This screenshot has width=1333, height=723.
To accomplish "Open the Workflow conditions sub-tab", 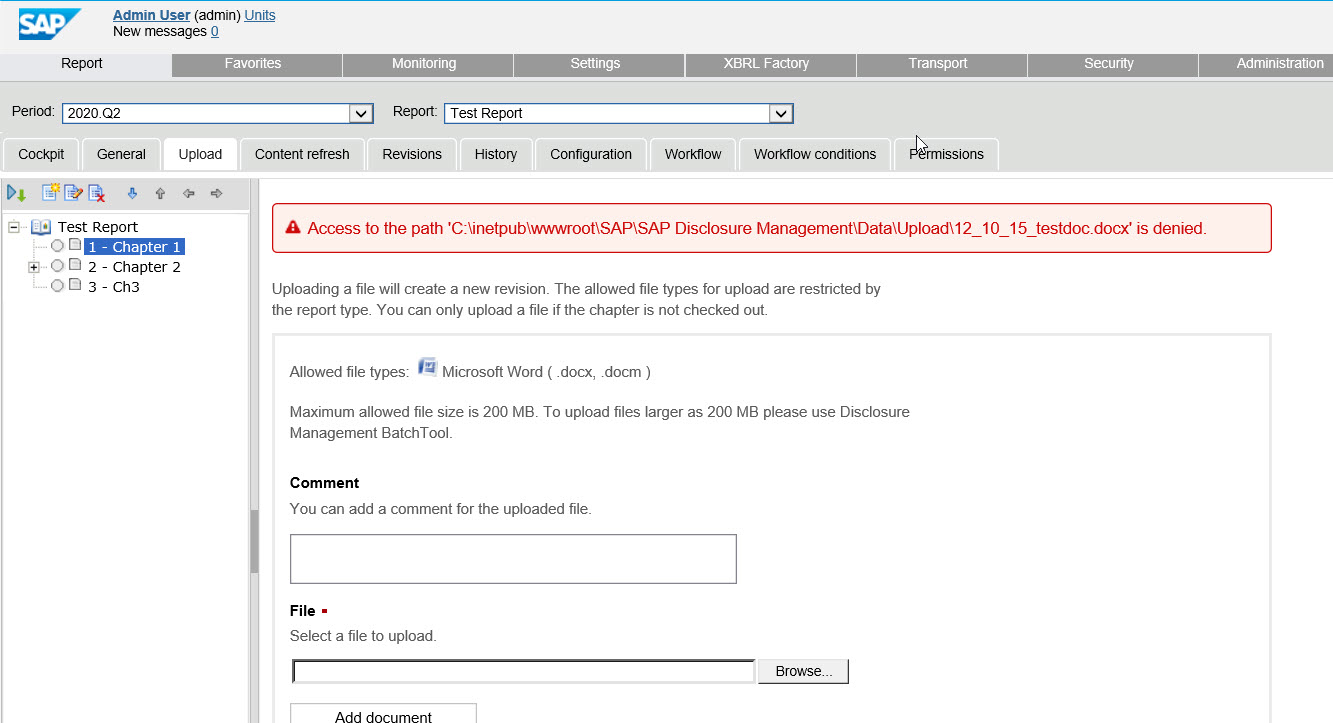I will [815, 154].
